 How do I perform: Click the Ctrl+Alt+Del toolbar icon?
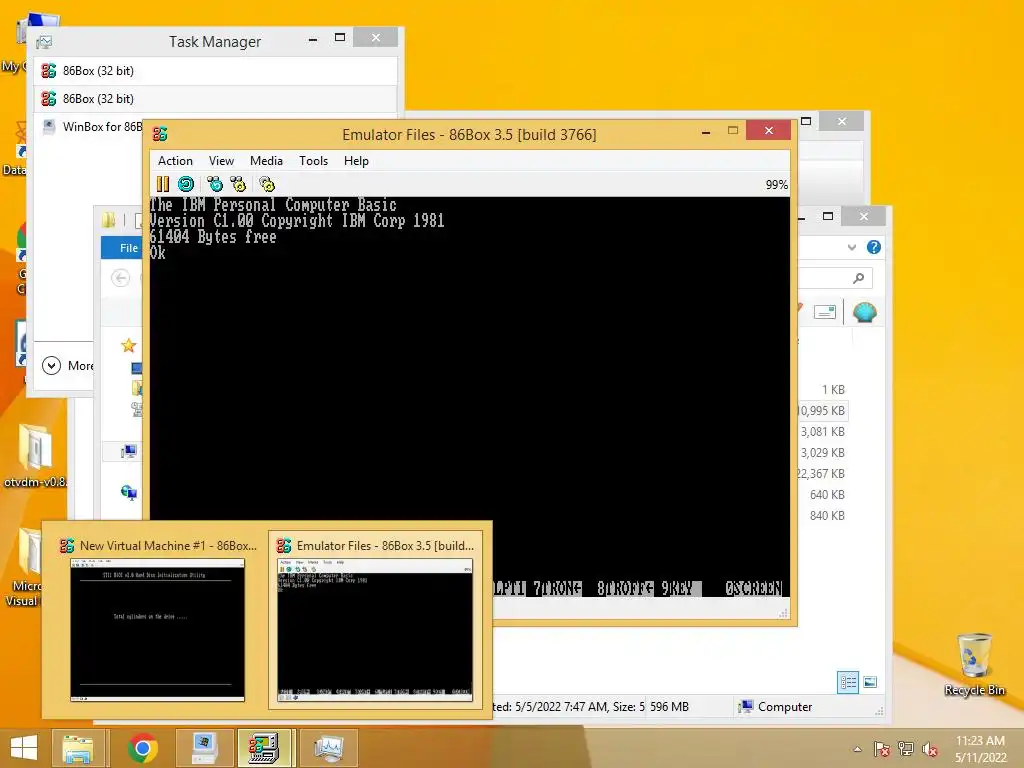pos(214,185)
